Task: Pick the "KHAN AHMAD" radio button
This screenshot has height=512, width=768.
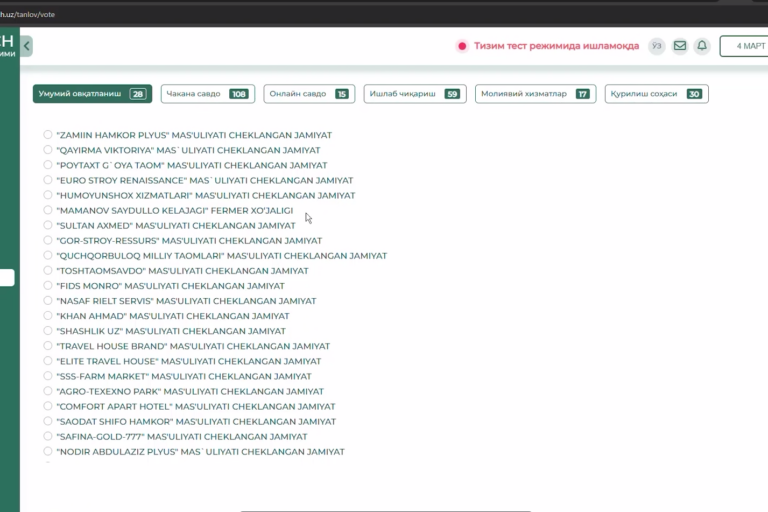Action: click(48, 316)
